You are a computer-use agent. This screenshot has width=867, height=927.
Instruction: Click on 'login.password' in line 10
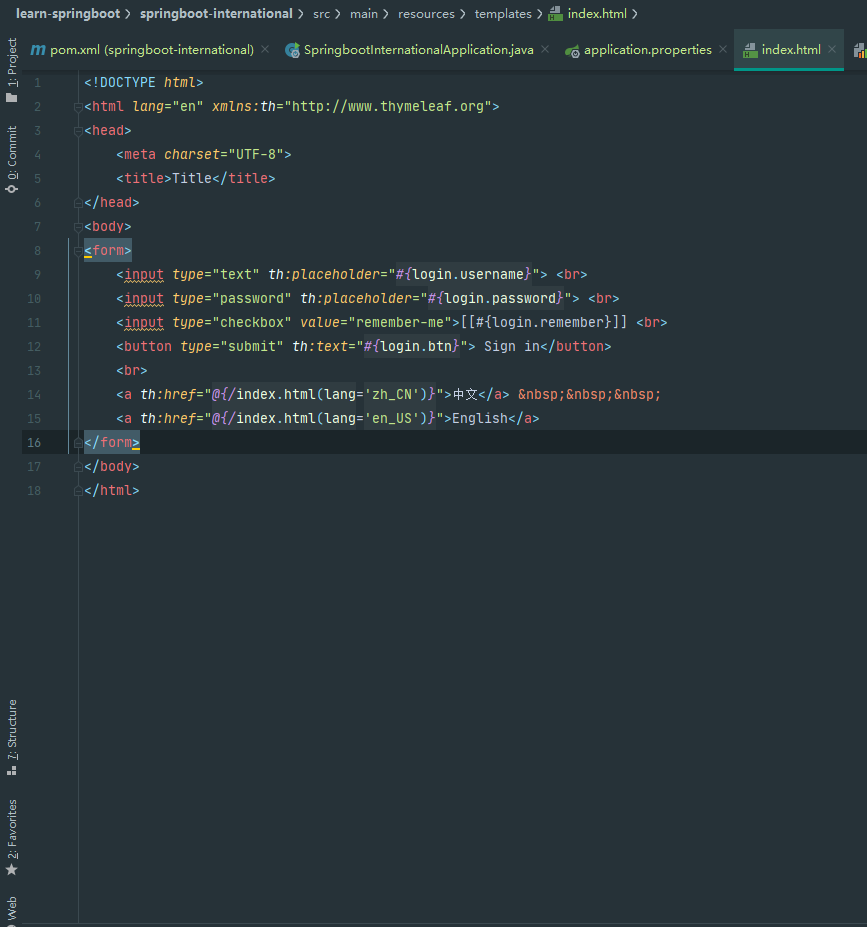pyautogui.click(x=500, y=299)
